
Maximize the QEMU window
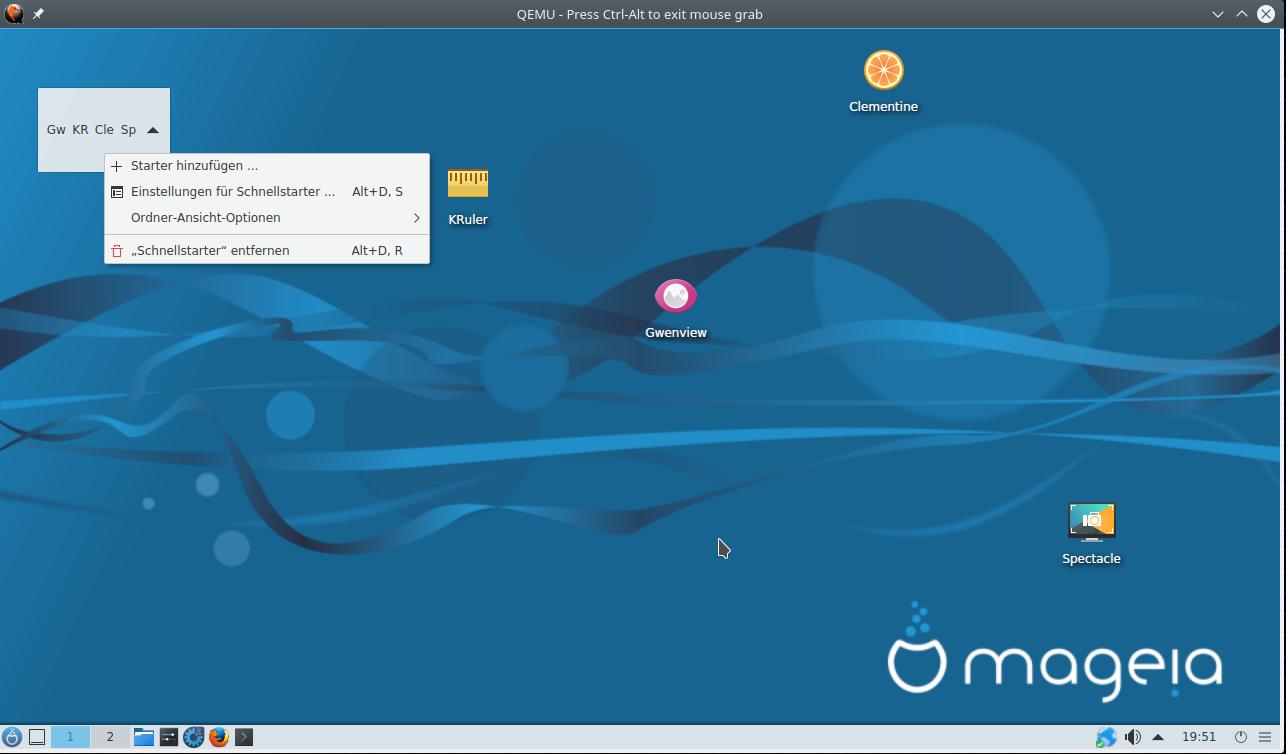coord(1241,14)
